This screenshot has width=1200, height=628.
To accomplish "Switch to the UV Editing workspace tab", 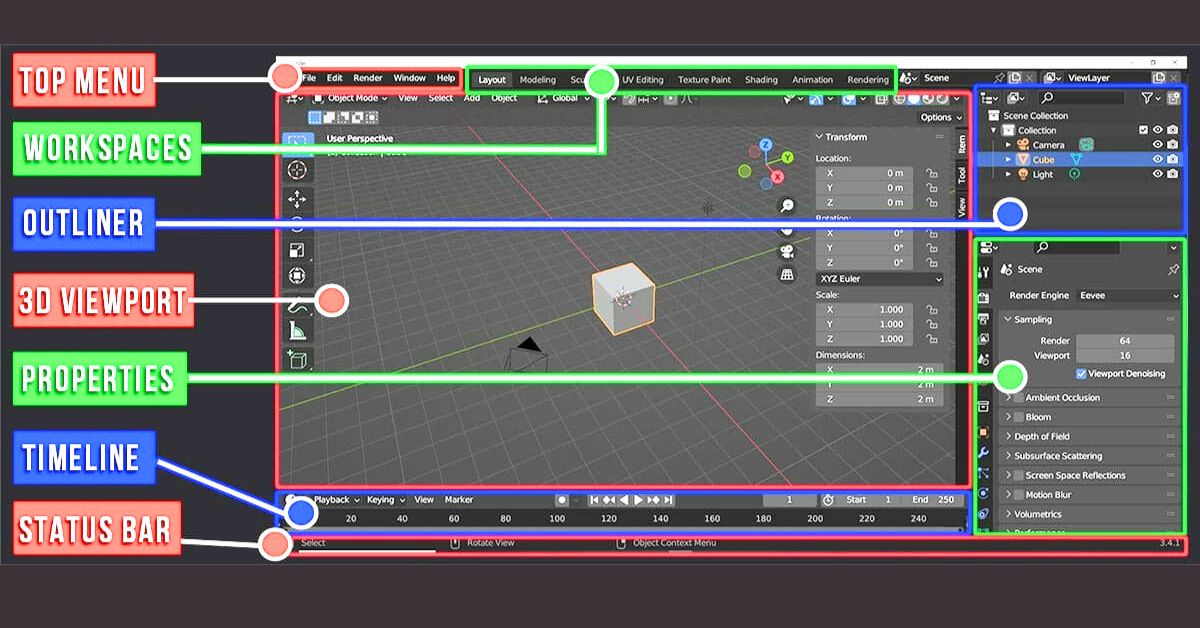I will pyautogui.click(x=641, y=79).
